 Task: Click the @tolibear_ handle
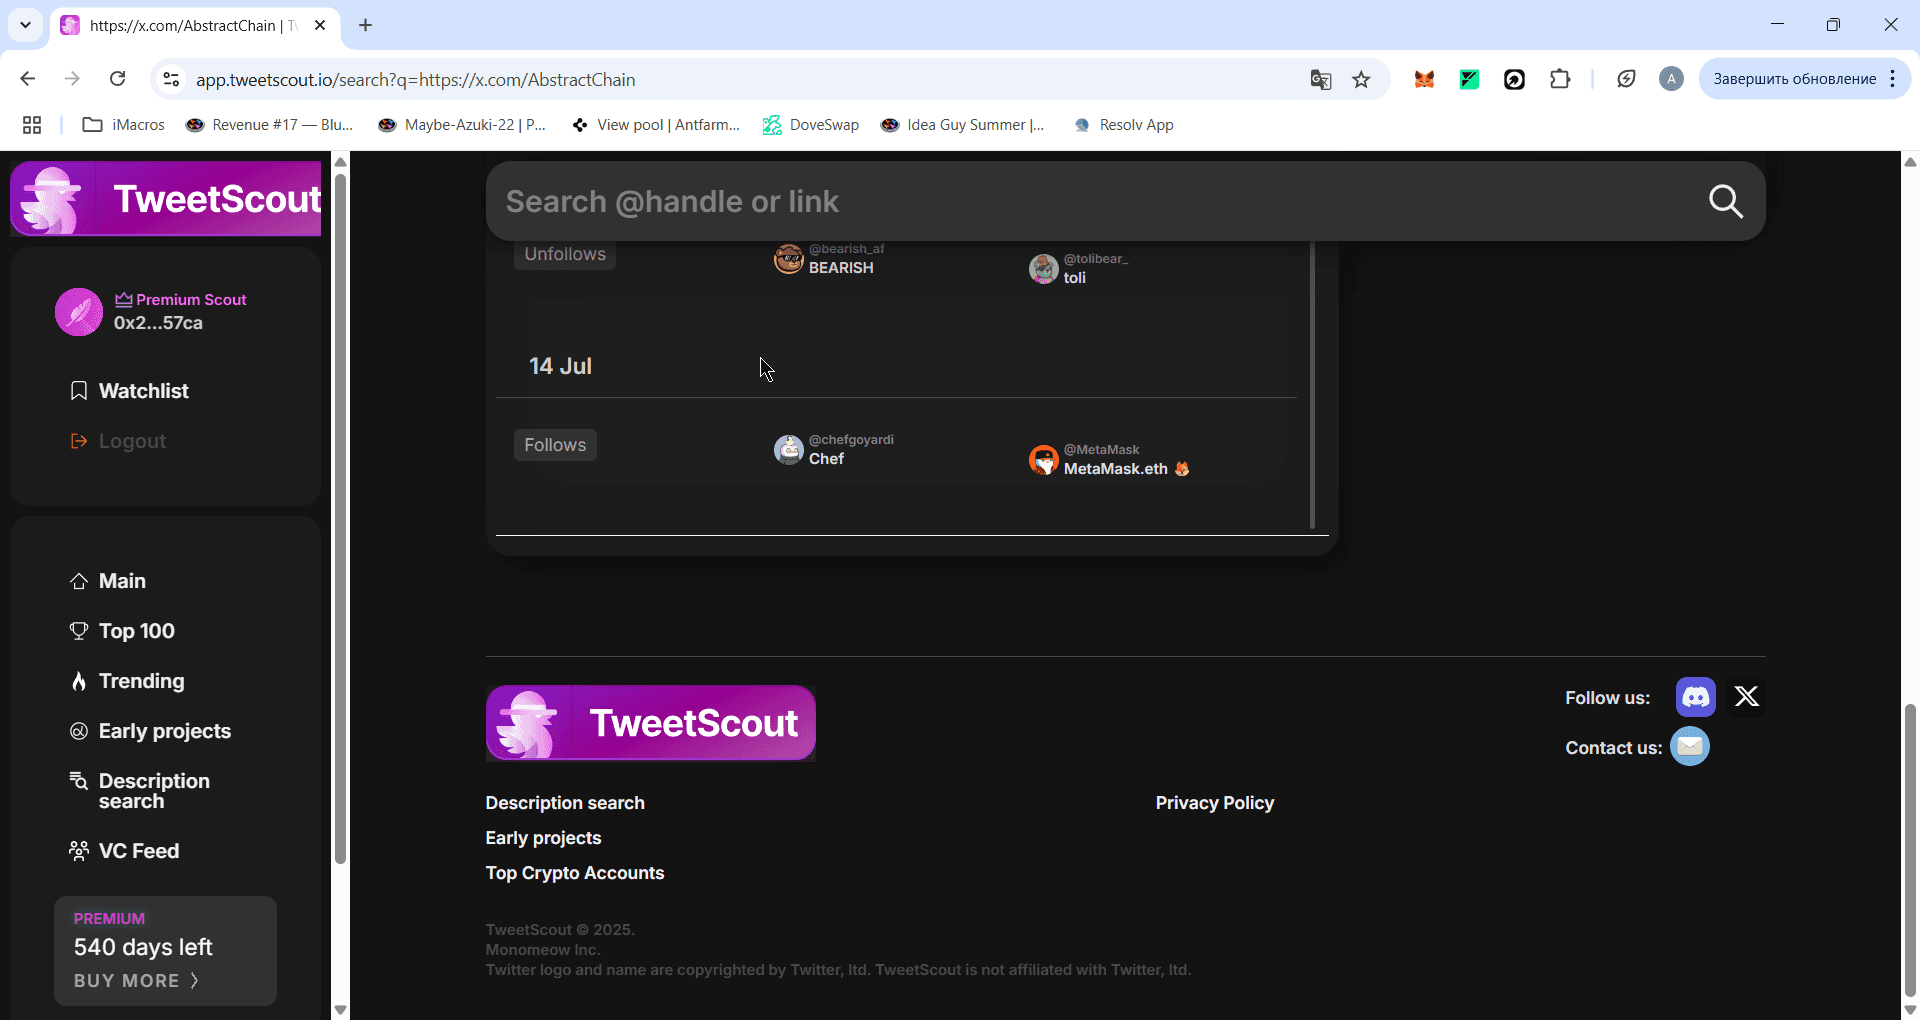point(1096,259)
